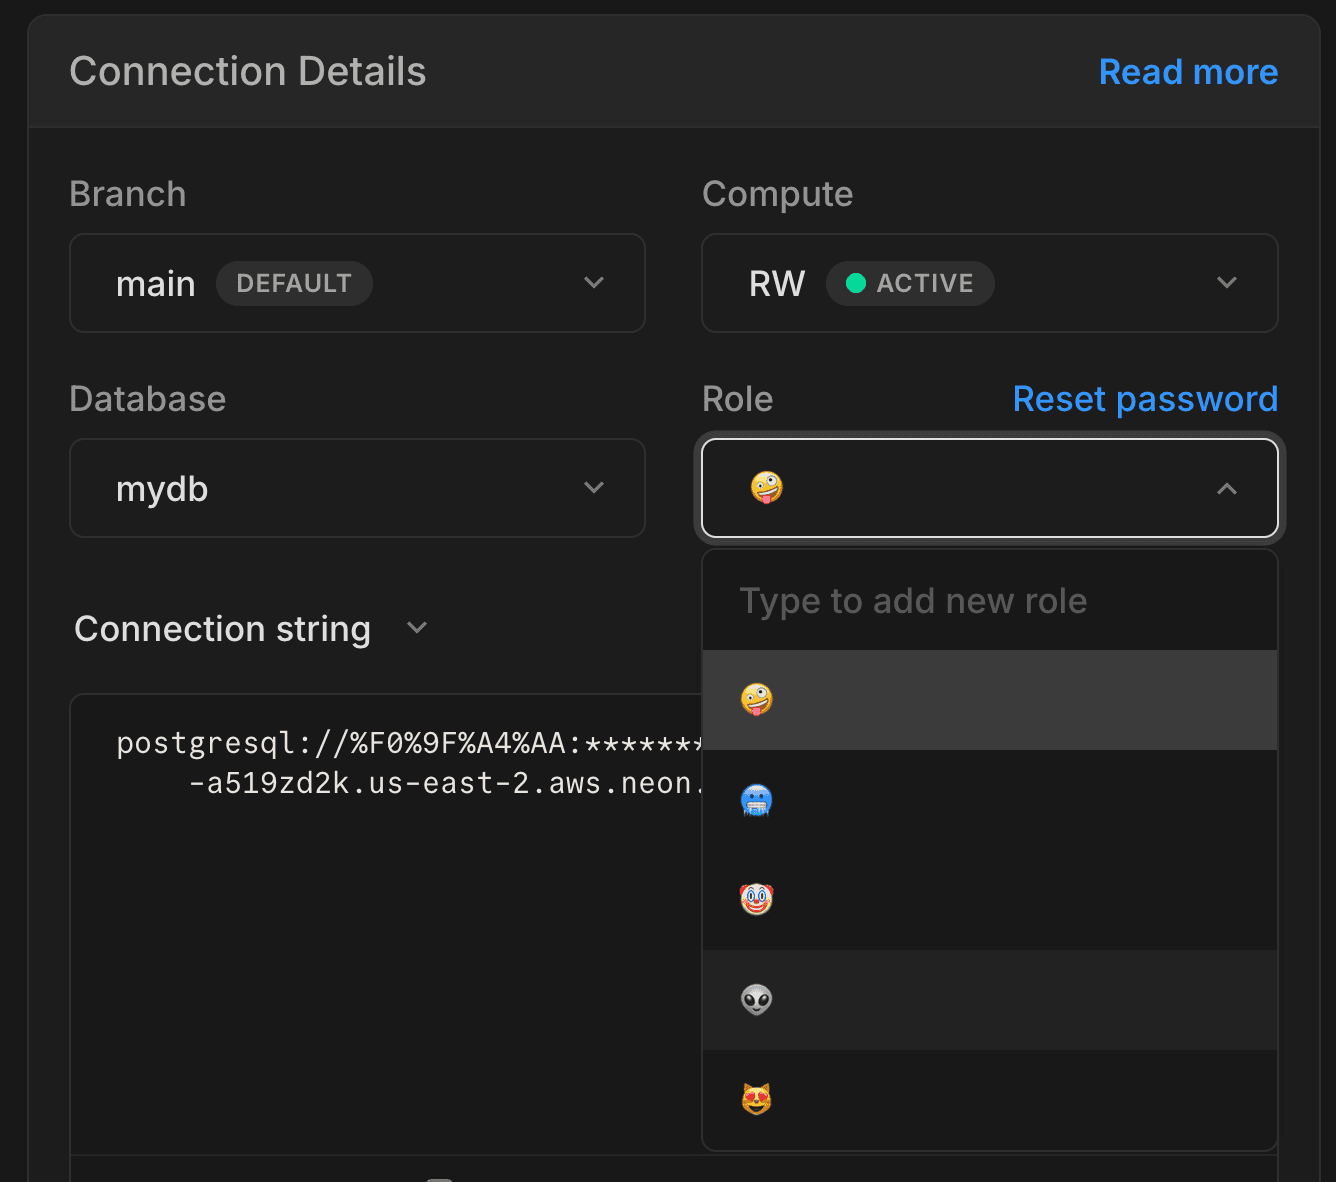Select the freezing face emoji role
Image resolution: width=1336 pixels, height=1182 pixels.
(x=757, y=799)
